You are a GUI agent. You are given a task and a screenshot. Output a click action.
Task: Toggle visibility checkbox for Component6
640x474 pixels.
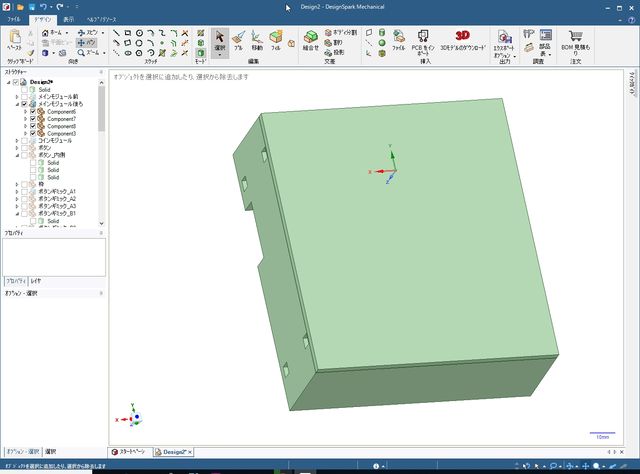[33, 111]
